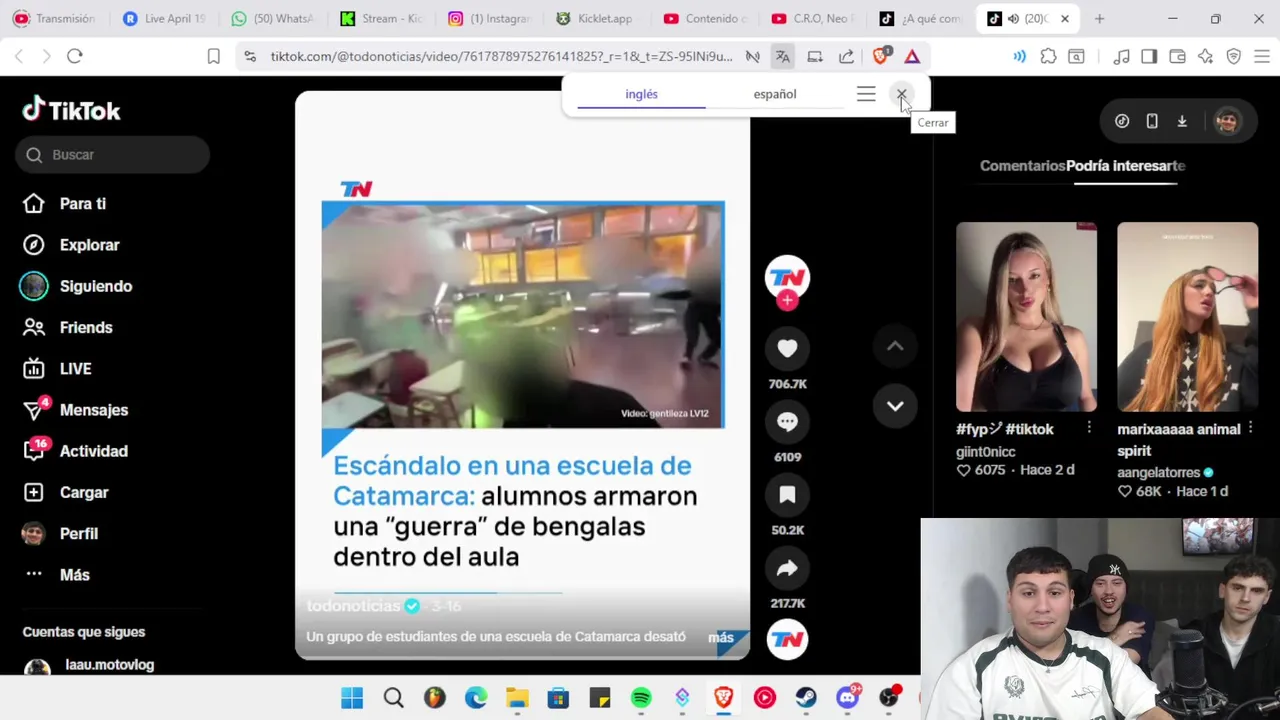Save video with the bookmark icon

[x=787, y=495]
